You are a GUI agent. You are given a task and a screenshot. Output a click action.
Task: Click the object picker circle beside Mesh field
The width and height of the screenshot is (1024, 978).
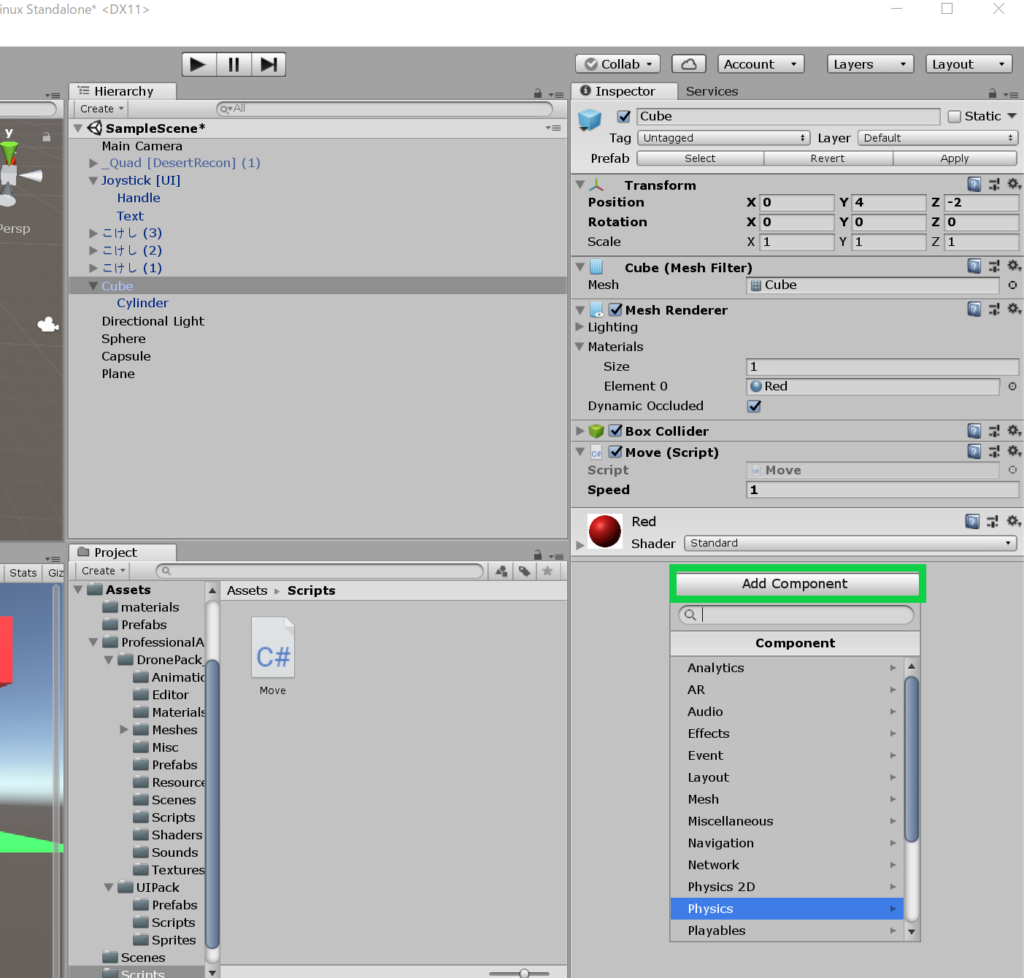tap(1012, 285)
